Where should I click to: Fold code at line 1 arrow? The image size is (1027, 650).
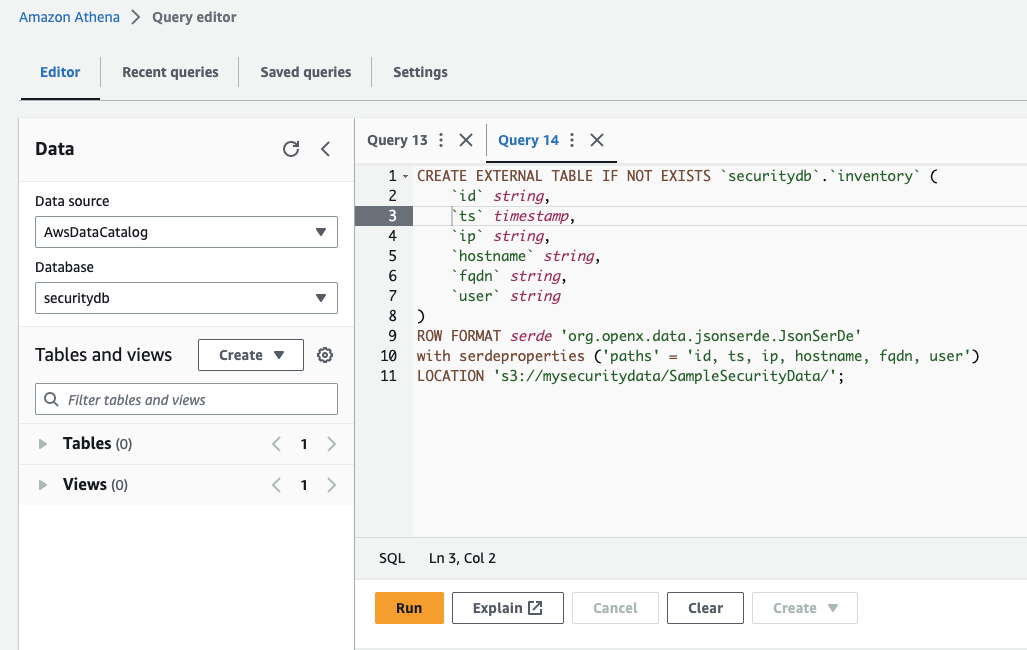click(405, 176)
